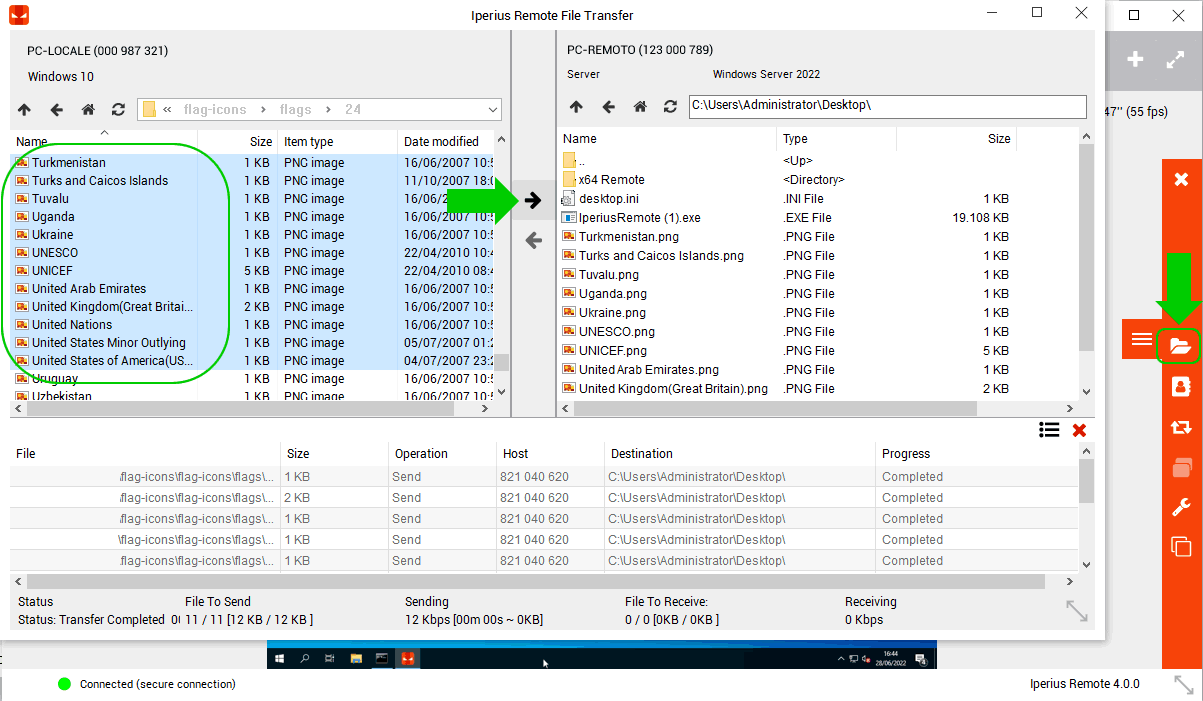Image resolution: width=1203 pixels, height=701 pixels.
Task: Select Uganda in the PC-LOCALE list
Action: tap(53, 217)
